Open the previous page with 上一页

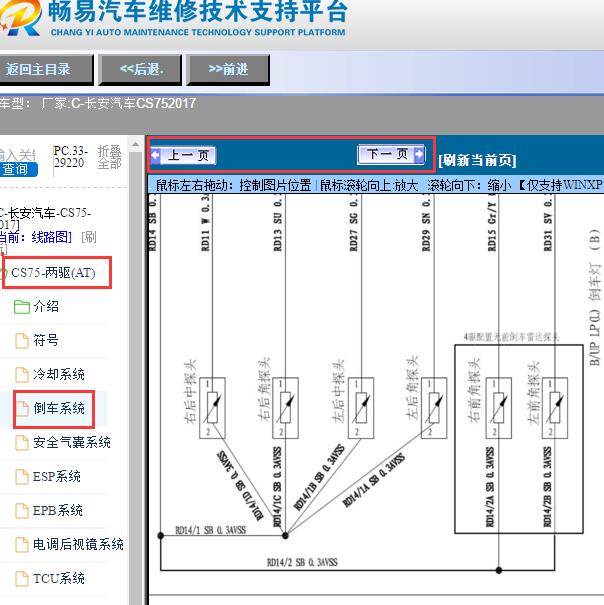tap(183, 155)
